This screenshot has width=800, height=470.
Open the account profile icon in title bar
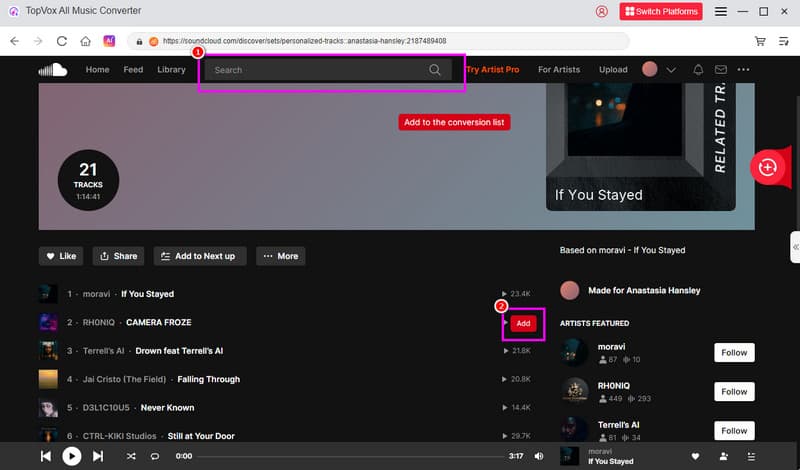pyautogui.click(x=602, y=11)
